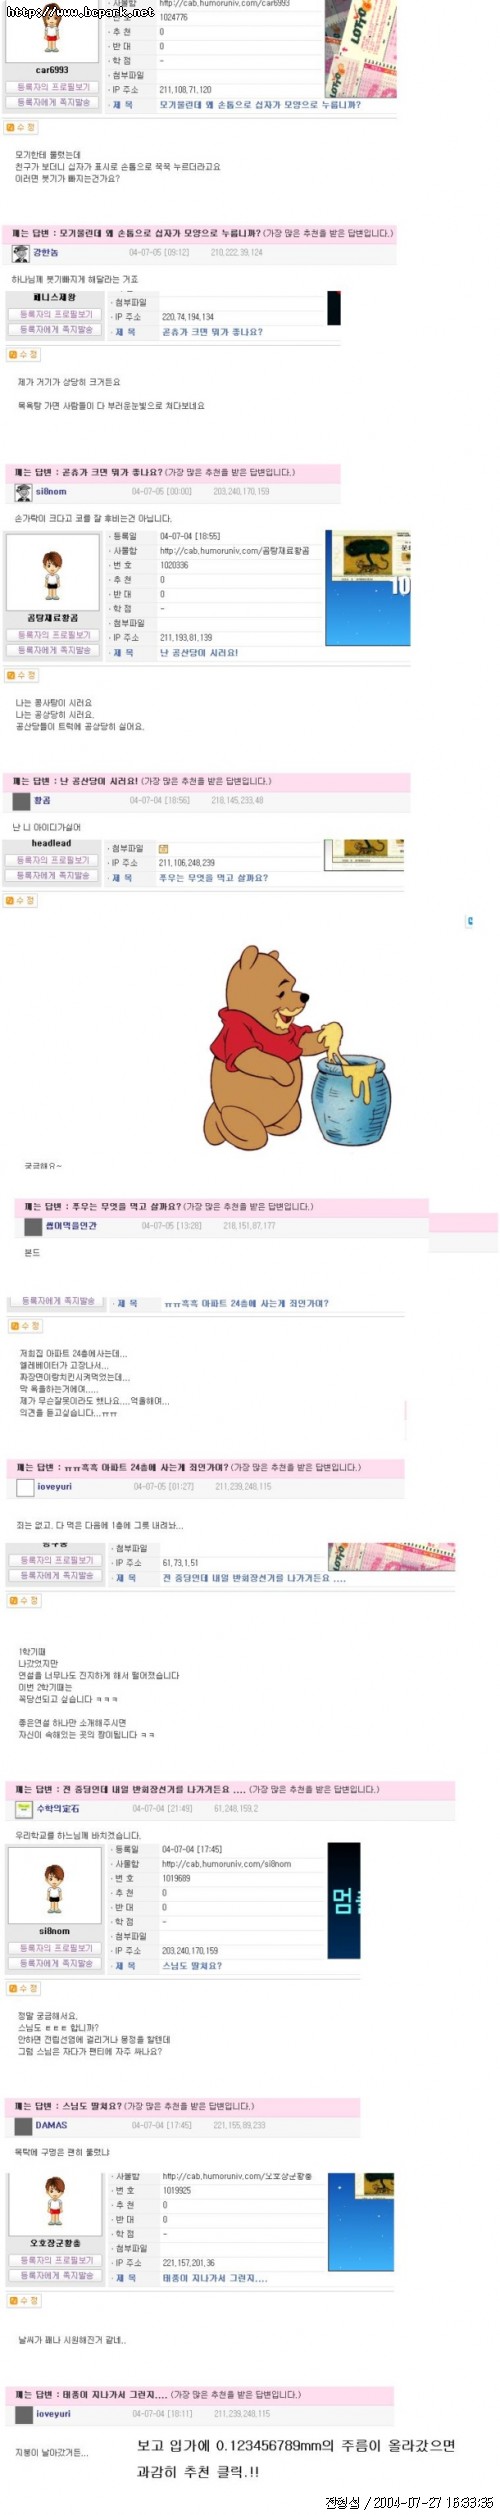This screenshot has height=2515, width=500.
Task: Open the 강한놈 reply avatar icon
Action: [x=21, y=253]
